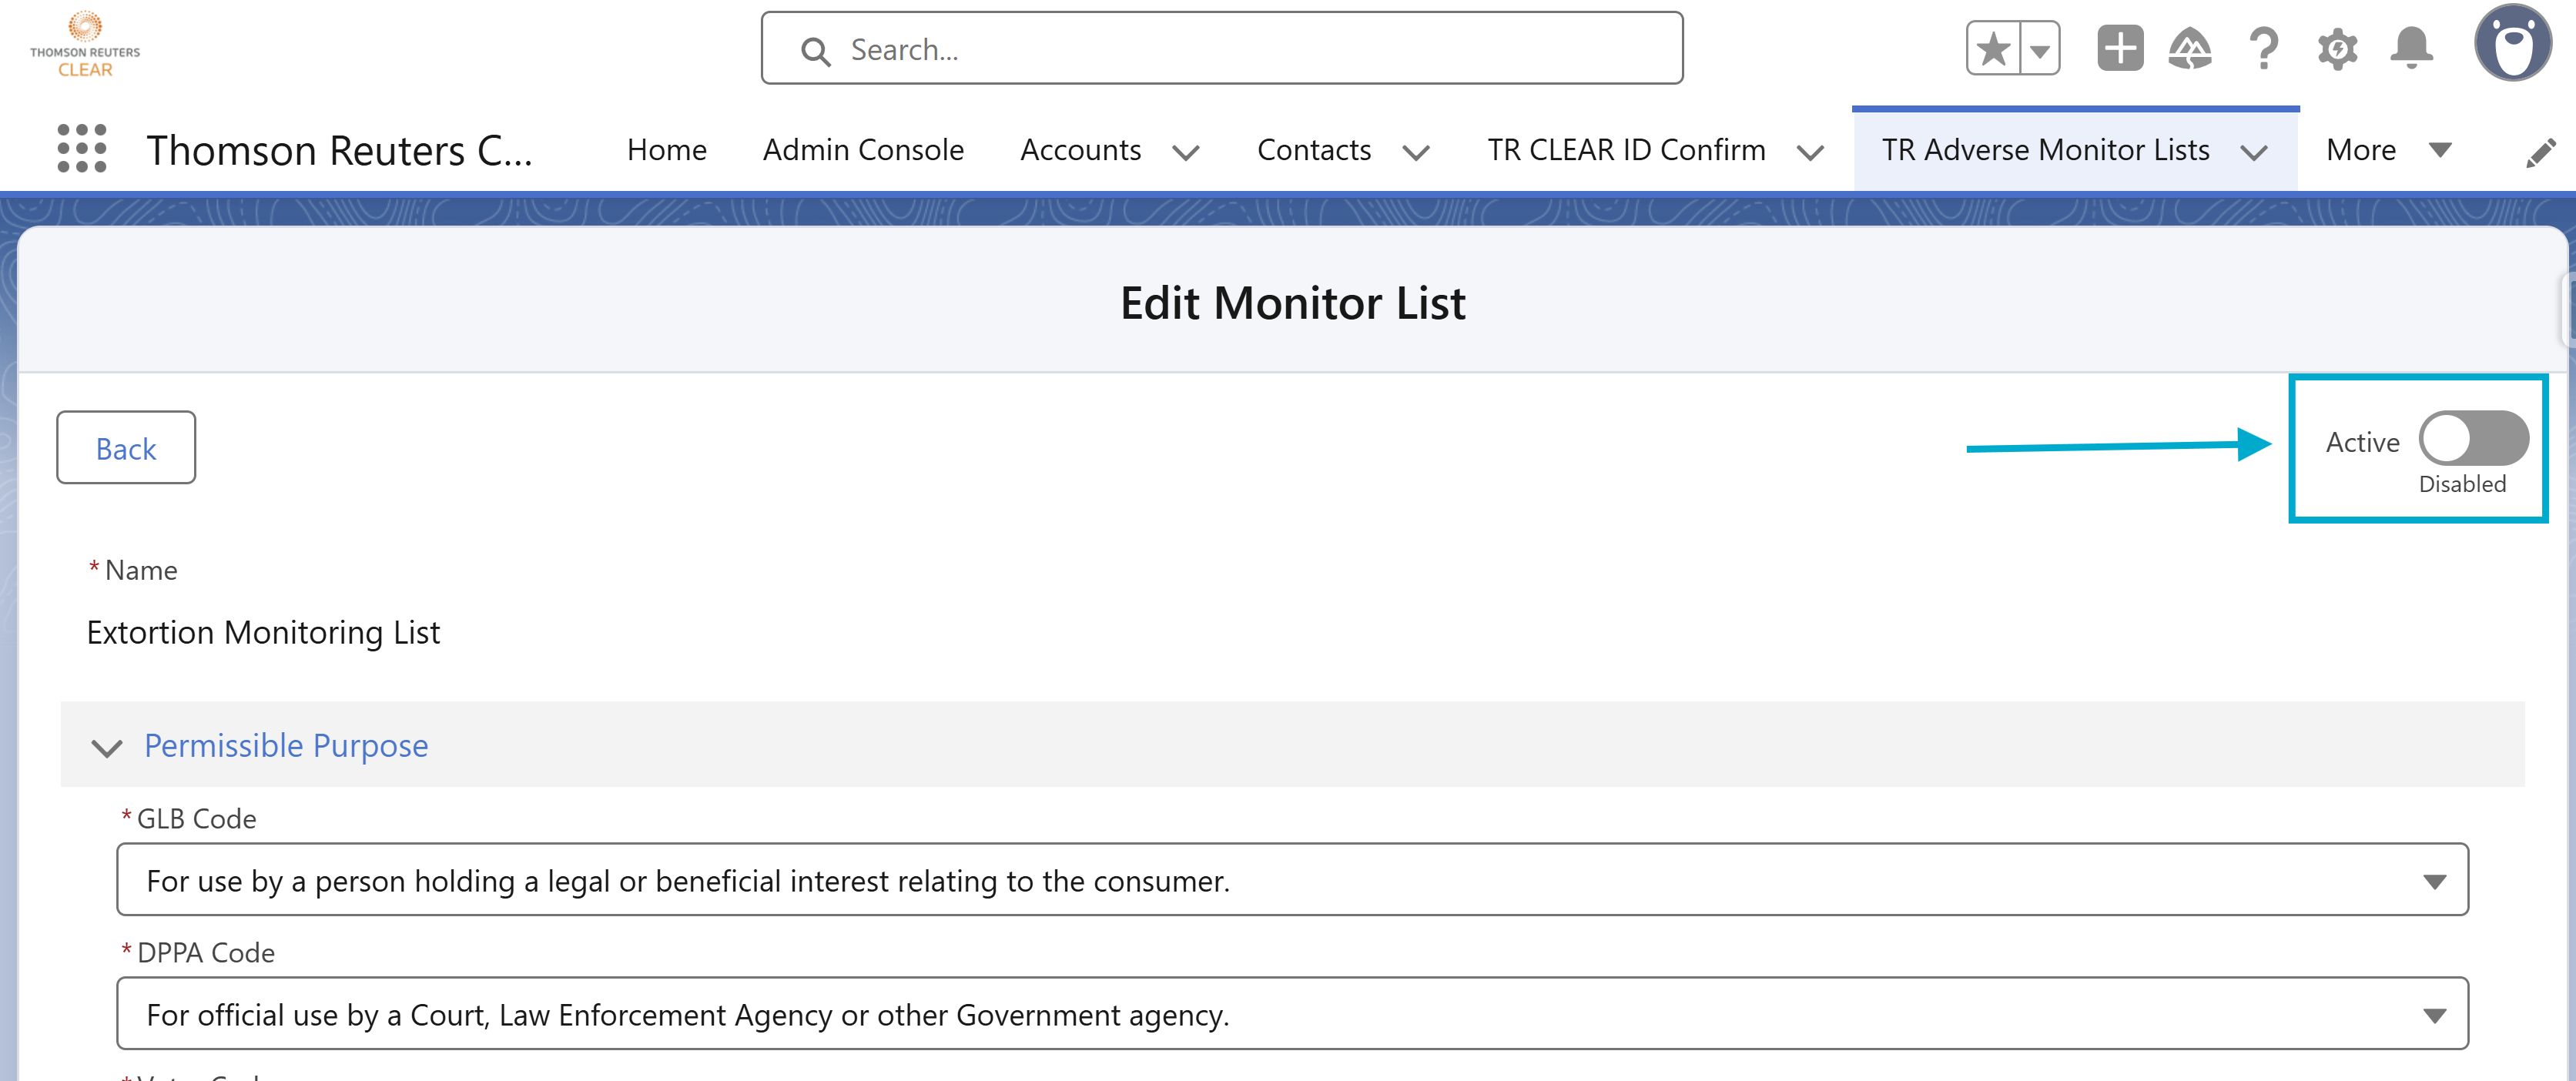Viewport: 2576px width, 1081px height.
Task: Open the Help question mark icon
Action: pyautogui.click(x=2264, y=48)
